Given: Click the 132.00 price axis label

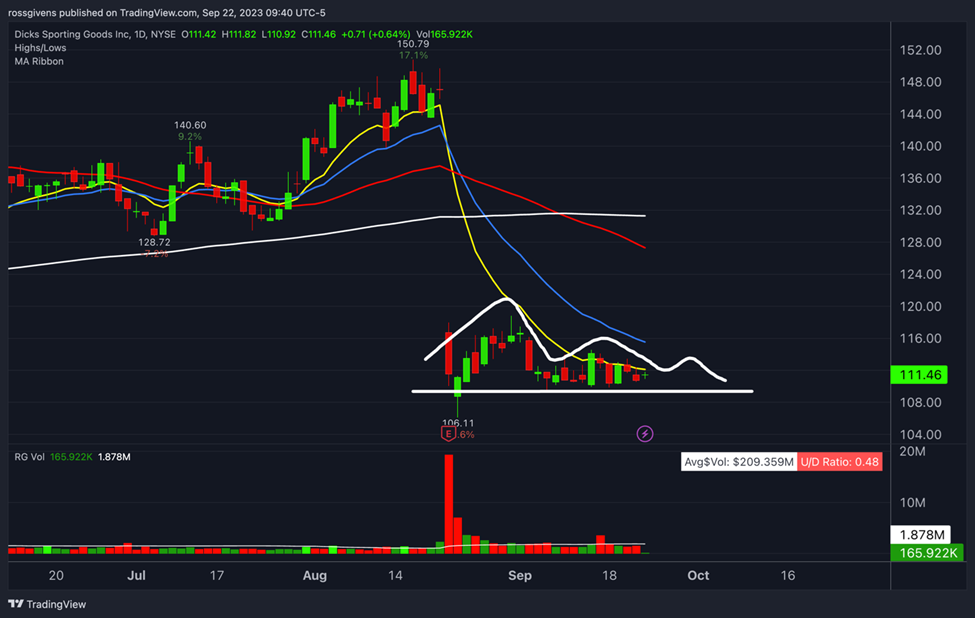Looking at the screenshot, I should [x=920, y=210].
